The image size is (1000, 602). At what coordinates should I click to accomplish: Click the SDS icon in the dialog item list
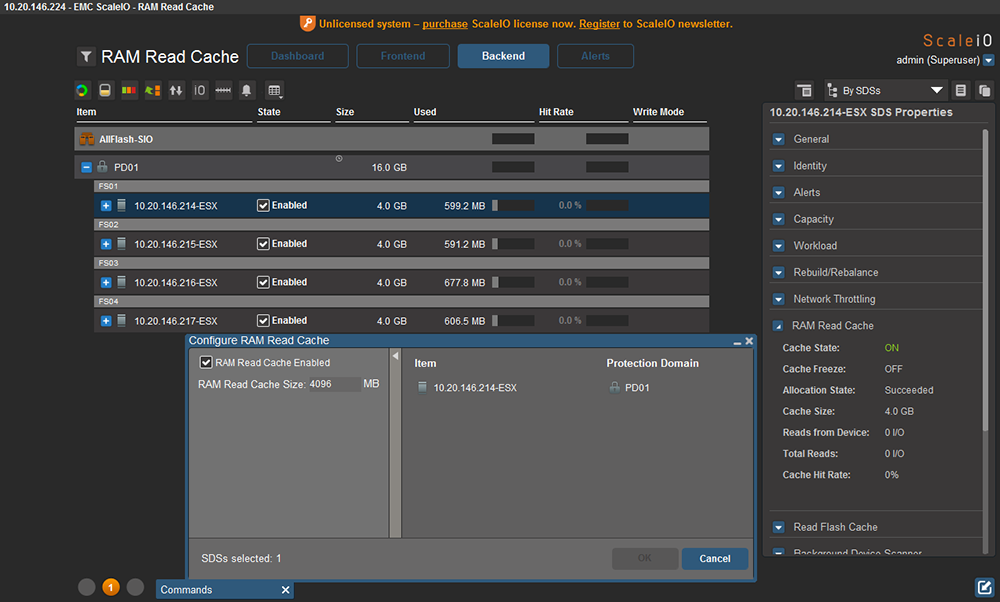(x=422, y=387)
